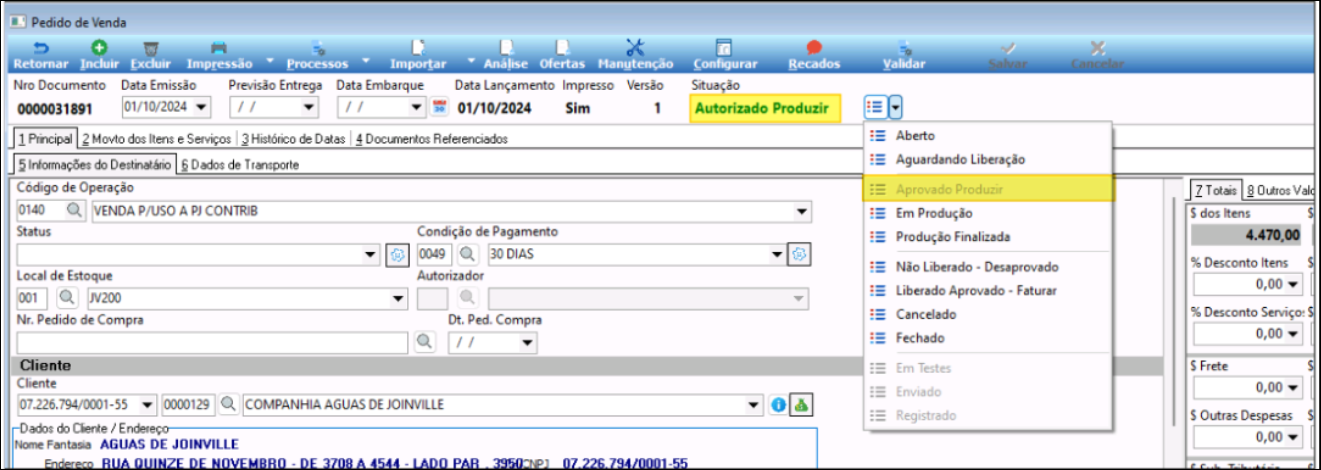Click the blue info icon for client
Image resolution: width=1321 pixels, height=470 pixels.
(780, 405)
